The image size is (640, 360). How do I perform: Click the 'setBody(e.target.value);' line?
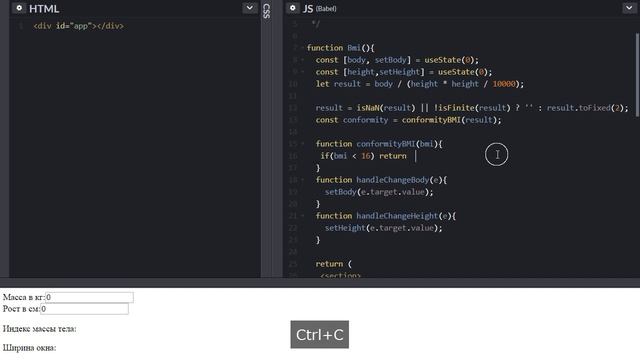coord(379,192)
